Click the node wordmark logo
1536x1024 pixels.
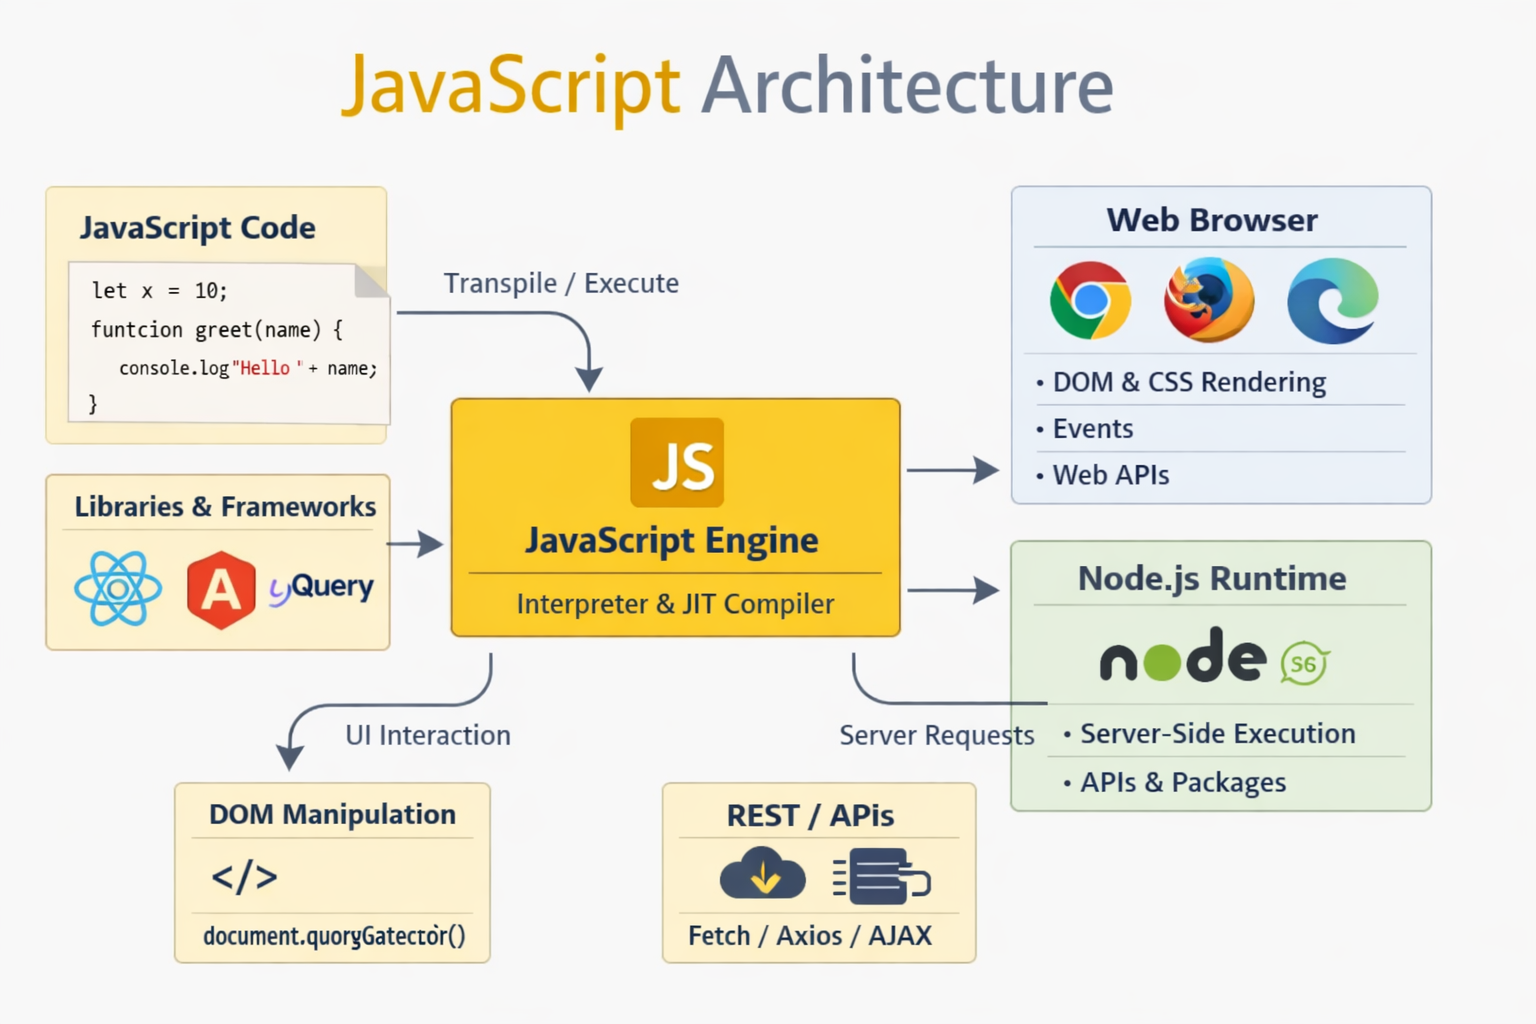coord(1183,656)
